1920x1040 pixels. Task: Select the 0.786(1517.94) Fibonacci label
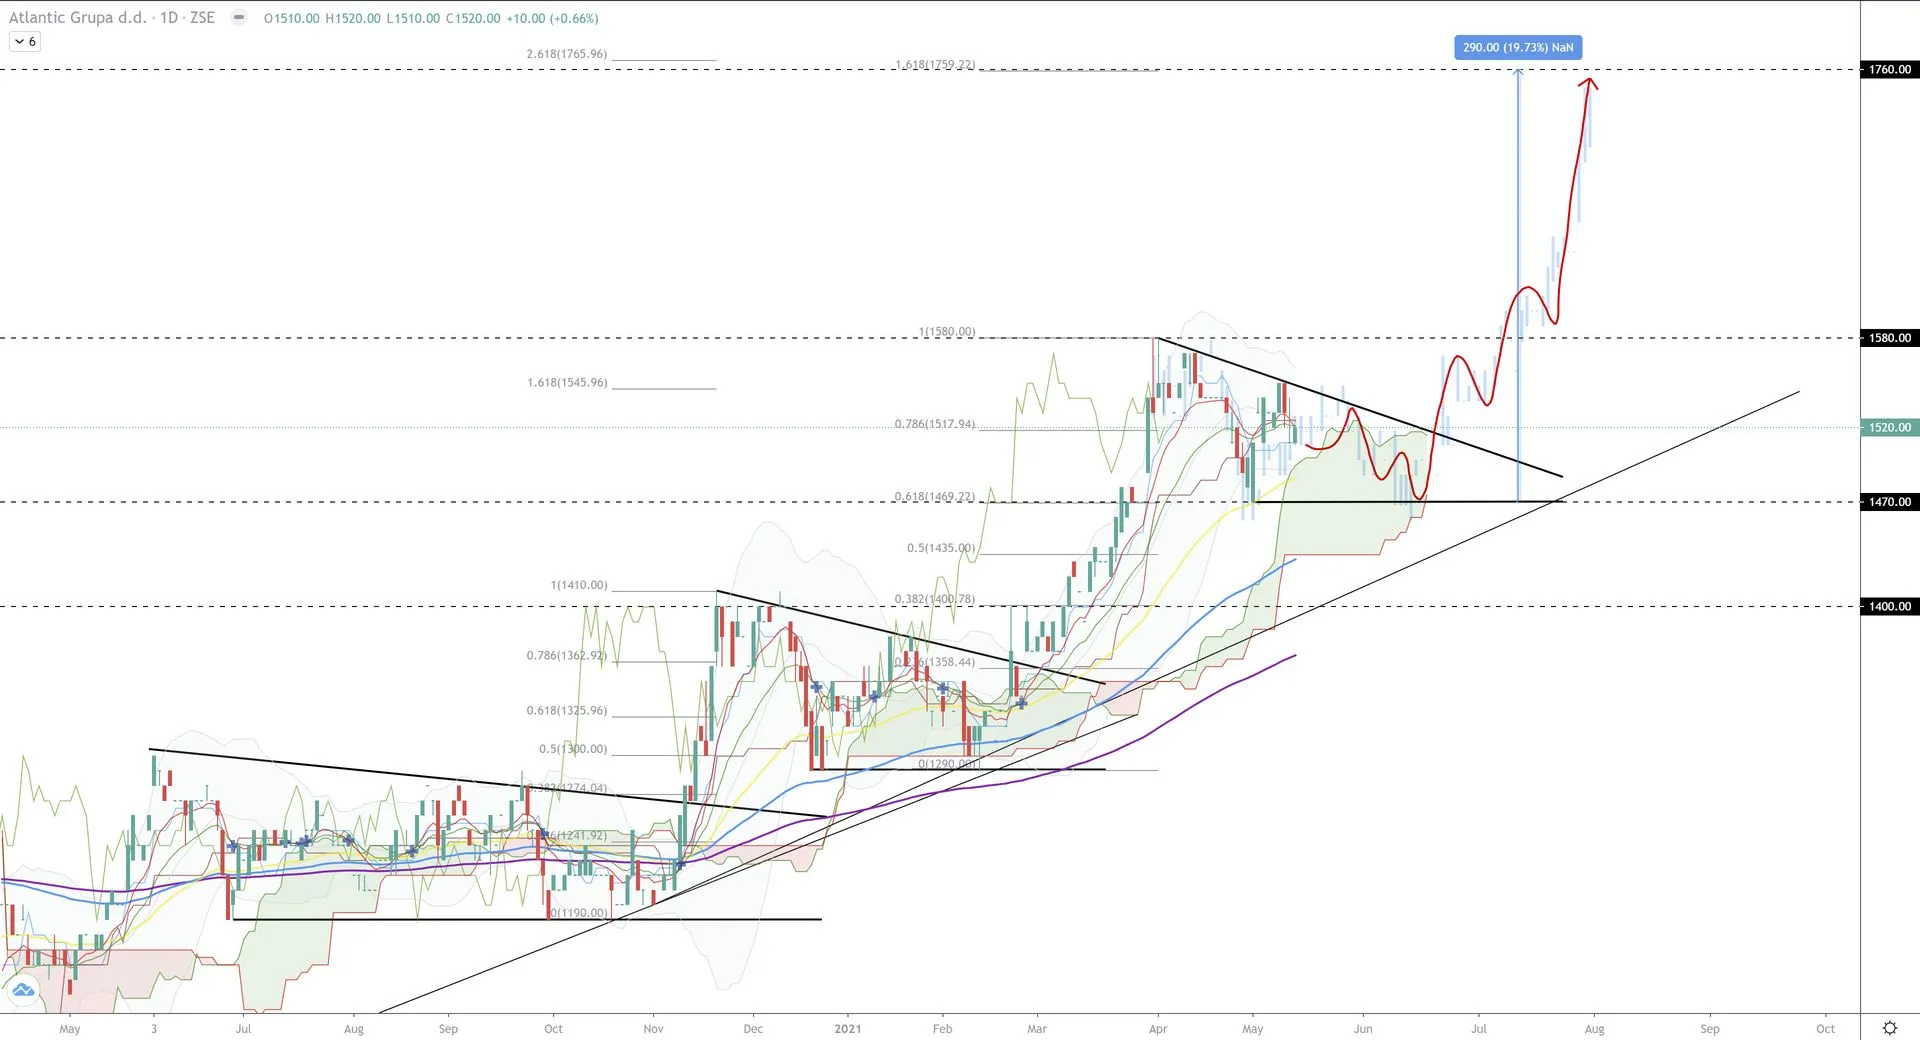click(935, 424)
